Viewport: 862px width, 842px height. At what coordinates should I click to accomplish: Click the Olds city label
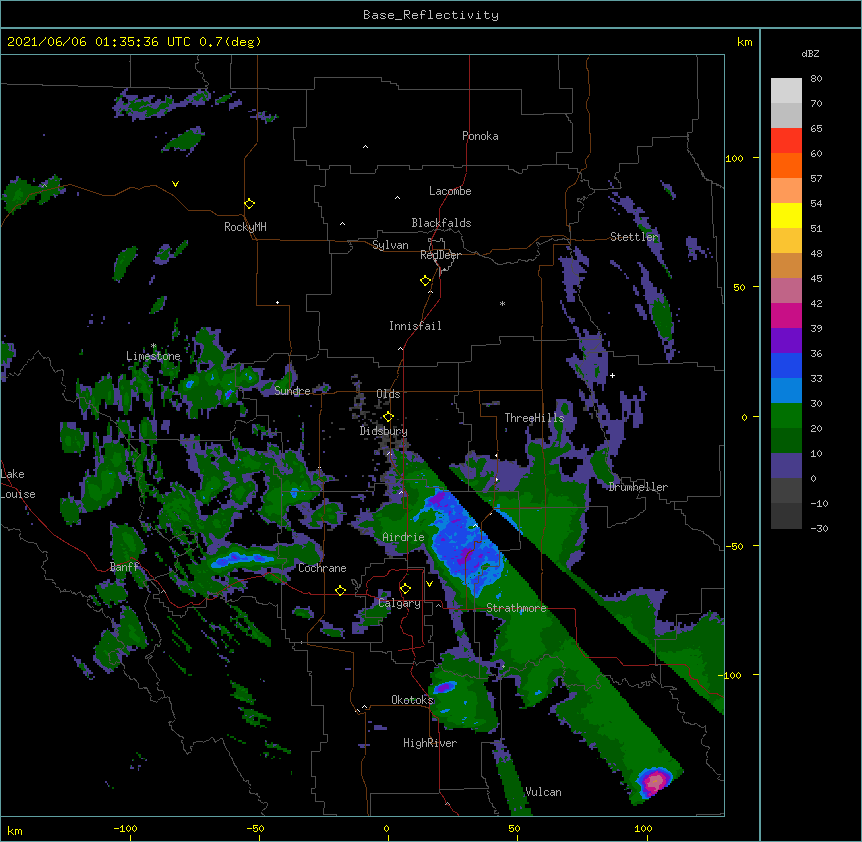tap(388, 394)
